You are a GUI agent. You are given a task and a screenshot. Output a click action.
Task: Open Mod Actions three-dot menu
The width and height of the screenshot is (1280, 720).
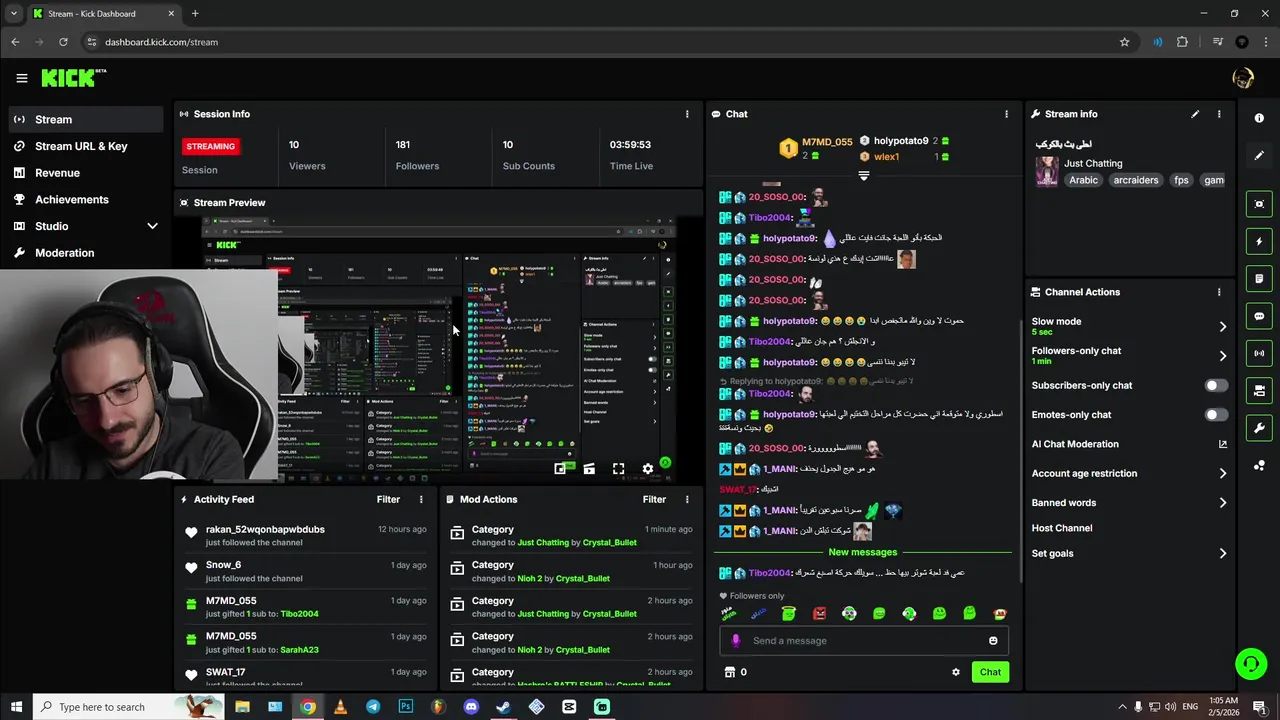[687, 499]
